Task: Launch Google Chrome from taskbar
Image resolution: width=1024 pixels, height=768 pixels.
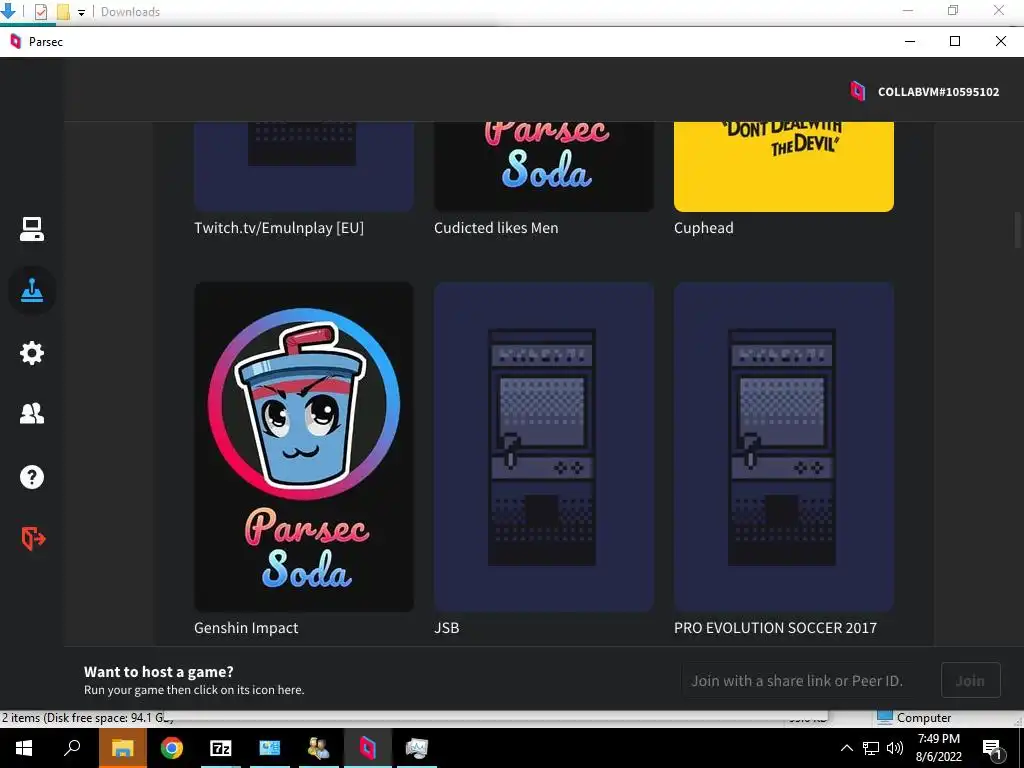Action: 172,748
